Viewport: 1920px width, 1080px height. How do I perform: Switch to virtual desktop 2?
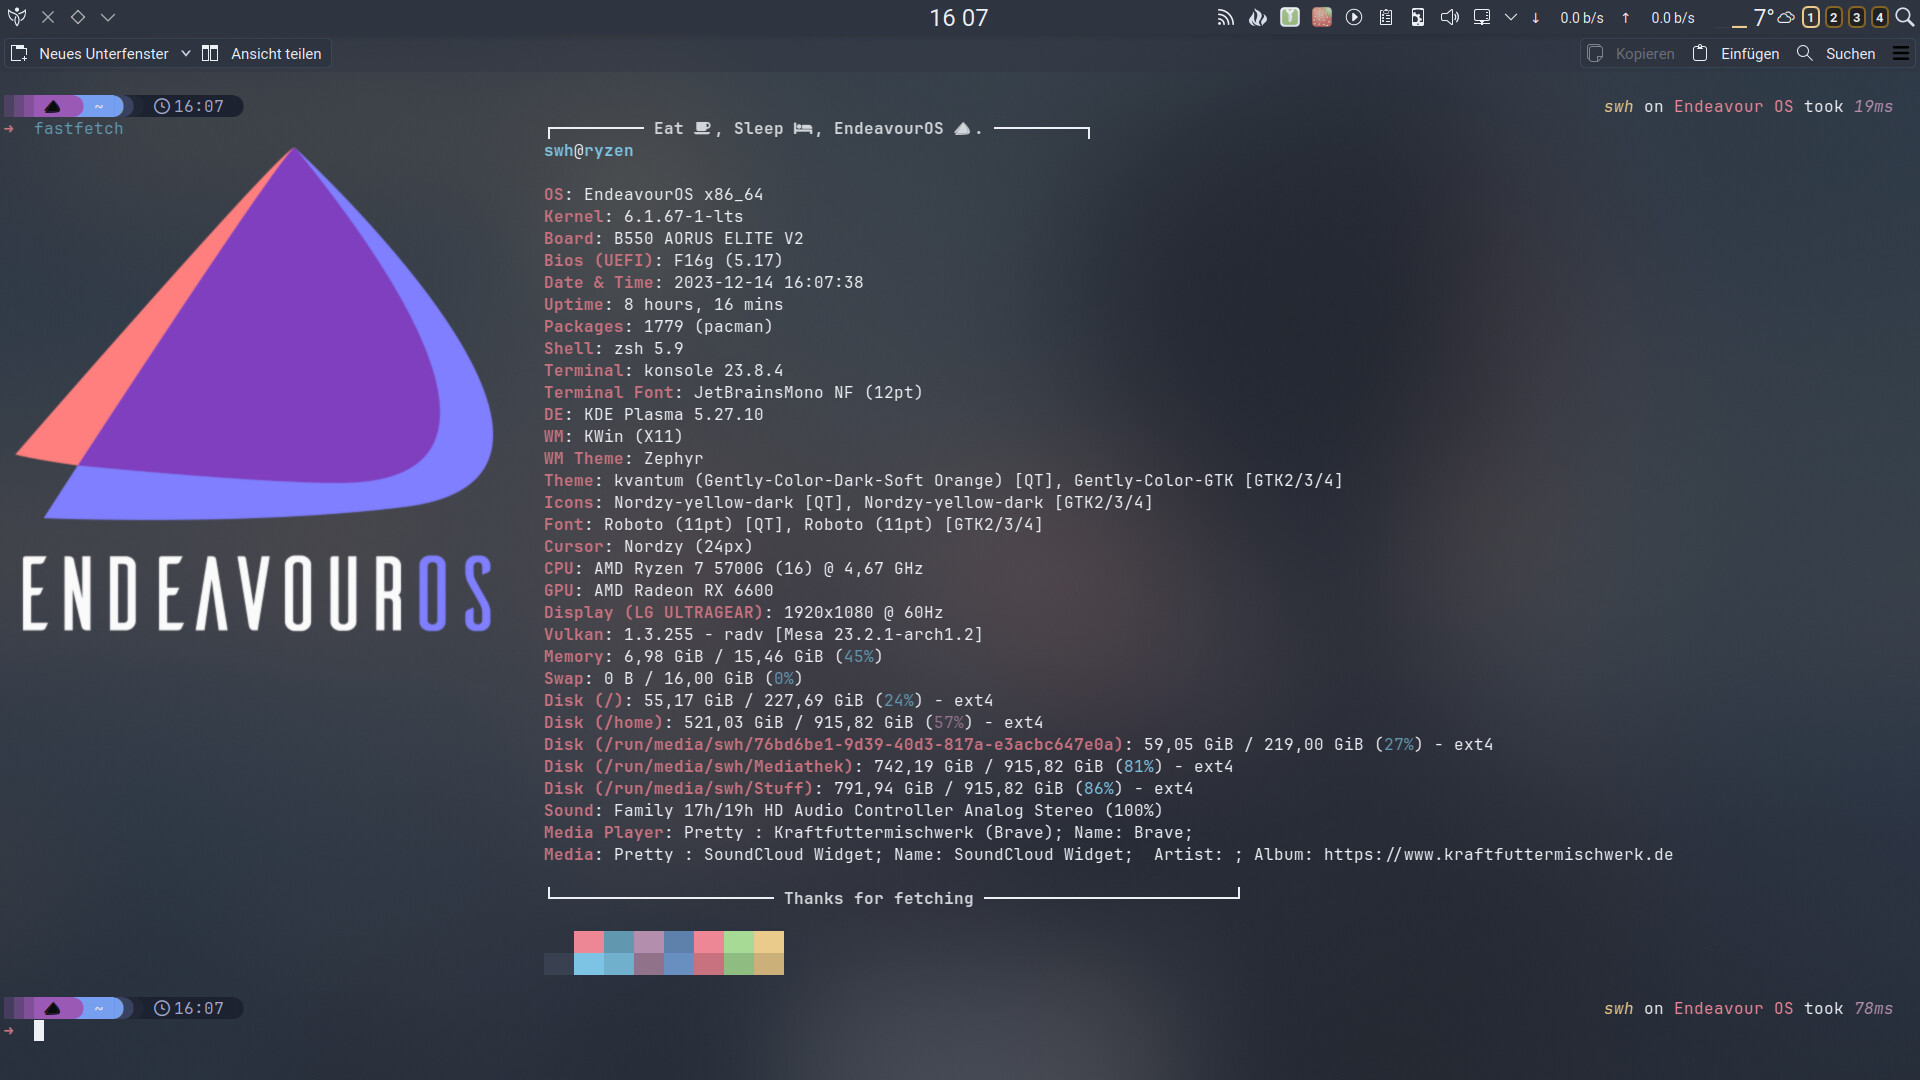click(x=1834, y=17)
